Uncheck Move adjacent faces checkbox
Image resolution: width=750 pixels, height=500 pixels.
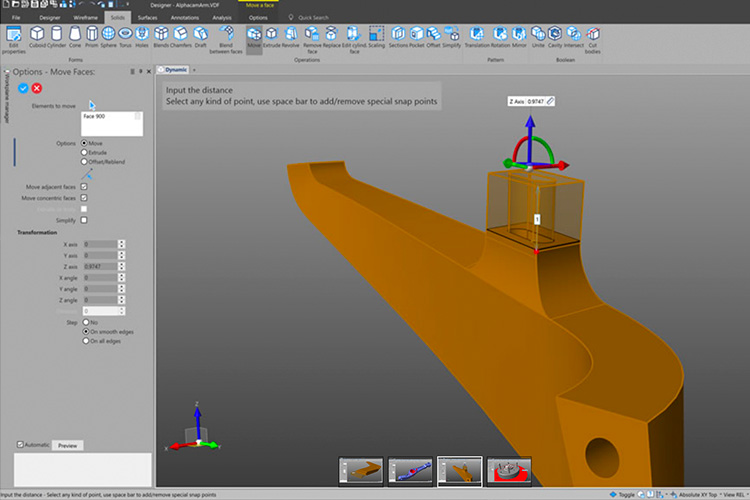coord(84,187)
